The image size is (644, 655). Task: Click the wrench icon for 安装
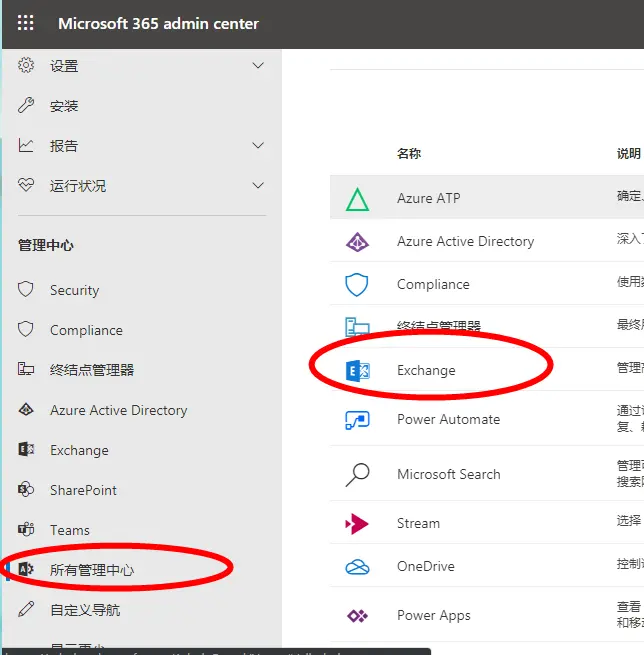(26, 105)
